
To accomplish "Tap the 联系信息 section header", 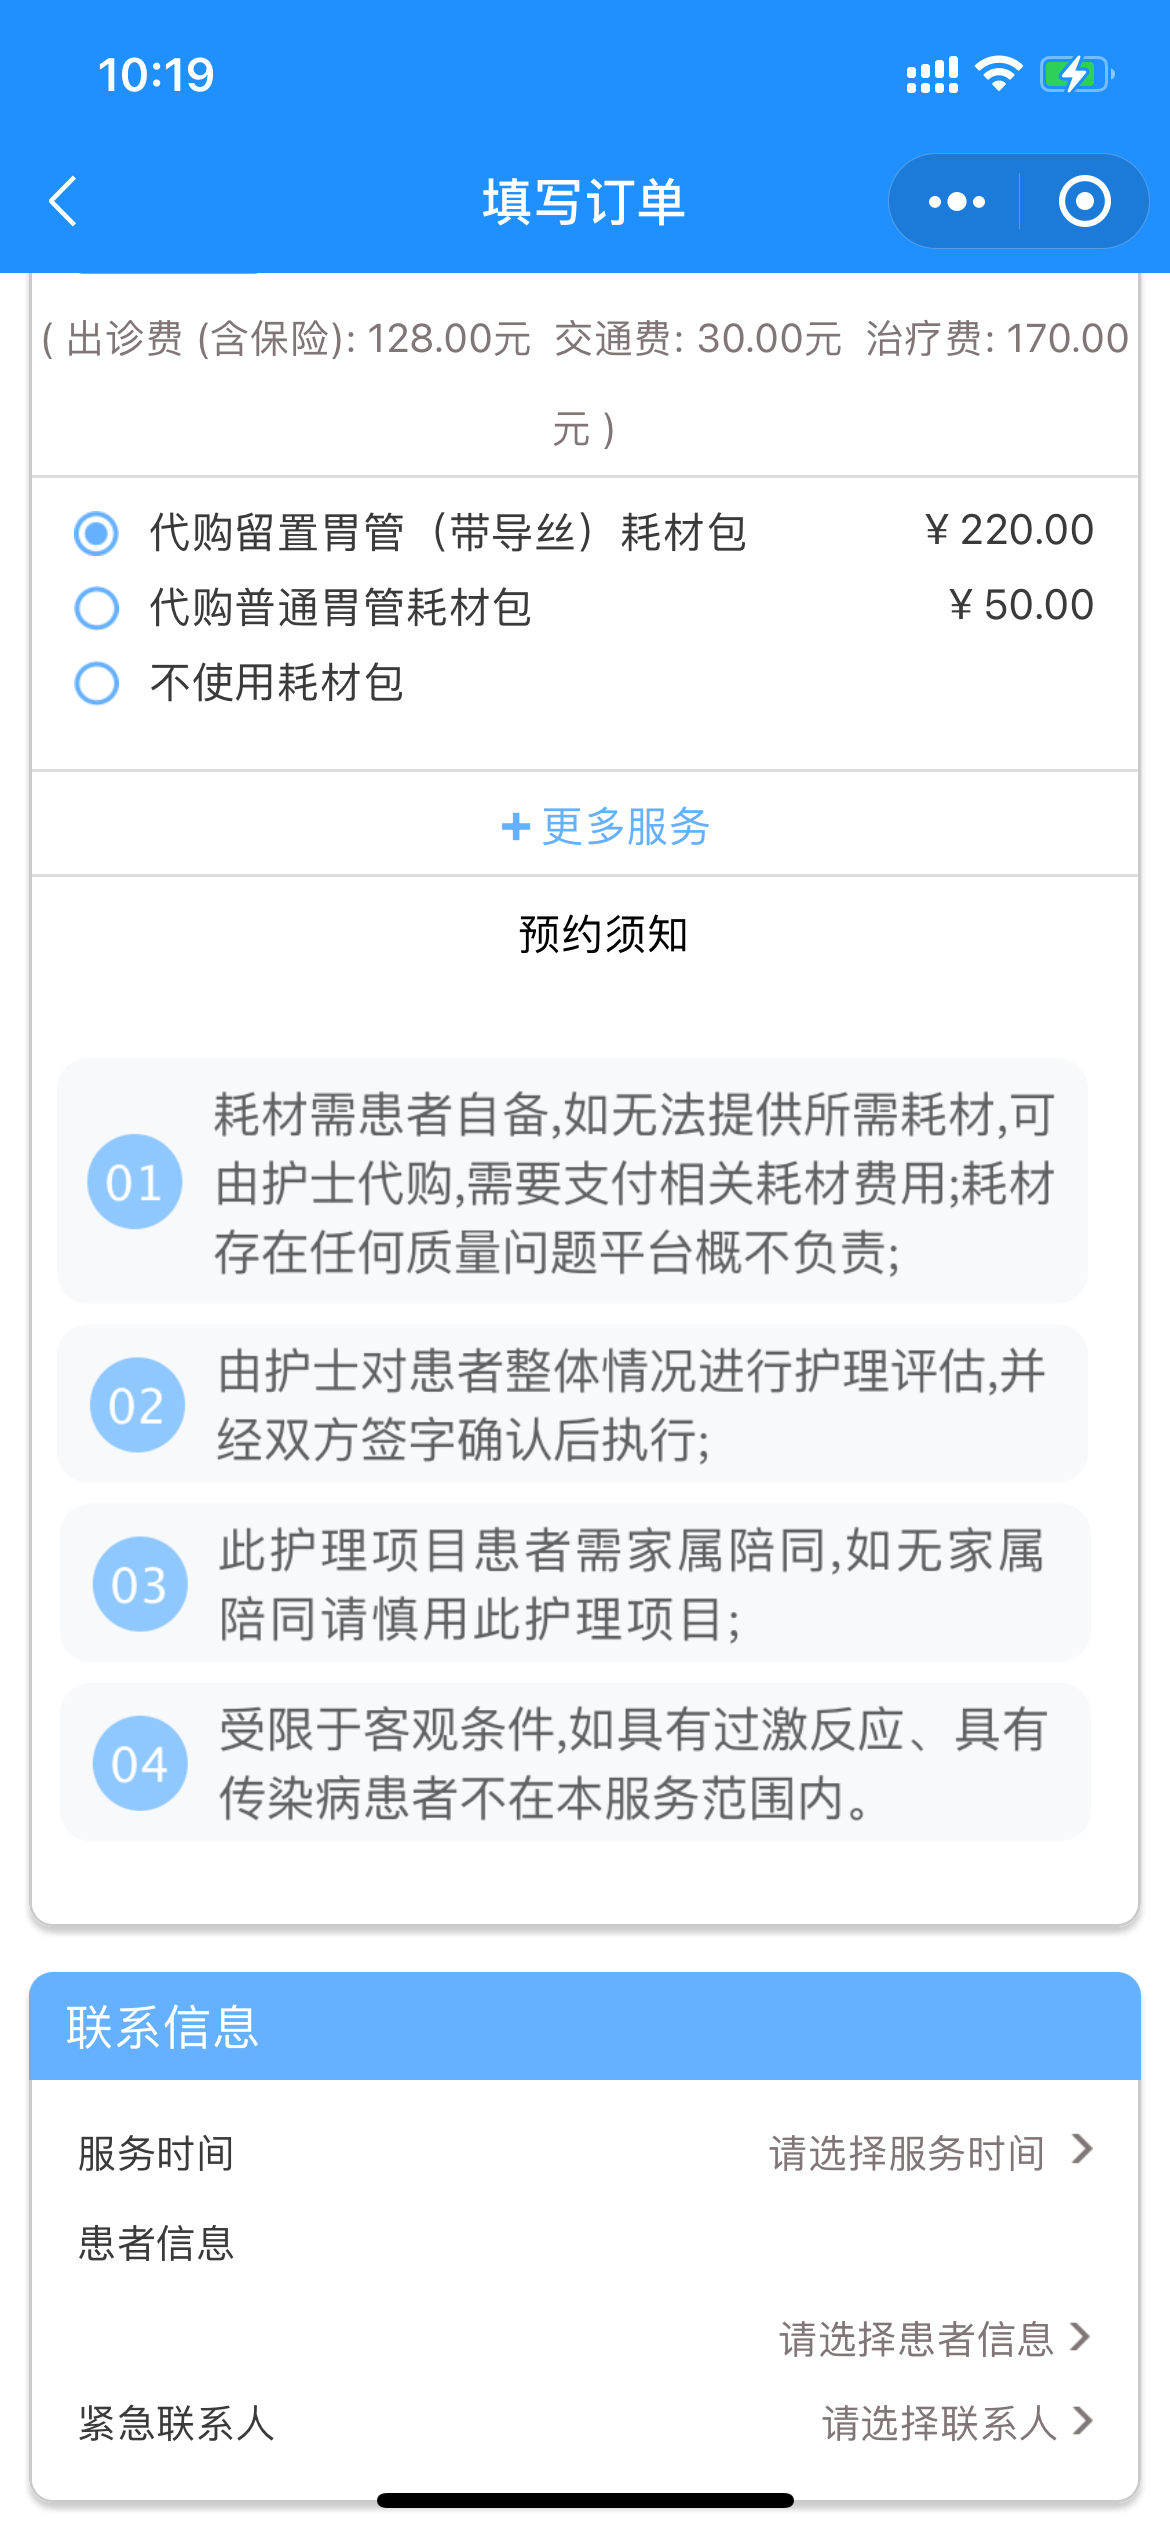I will [x=162, y=2026].
